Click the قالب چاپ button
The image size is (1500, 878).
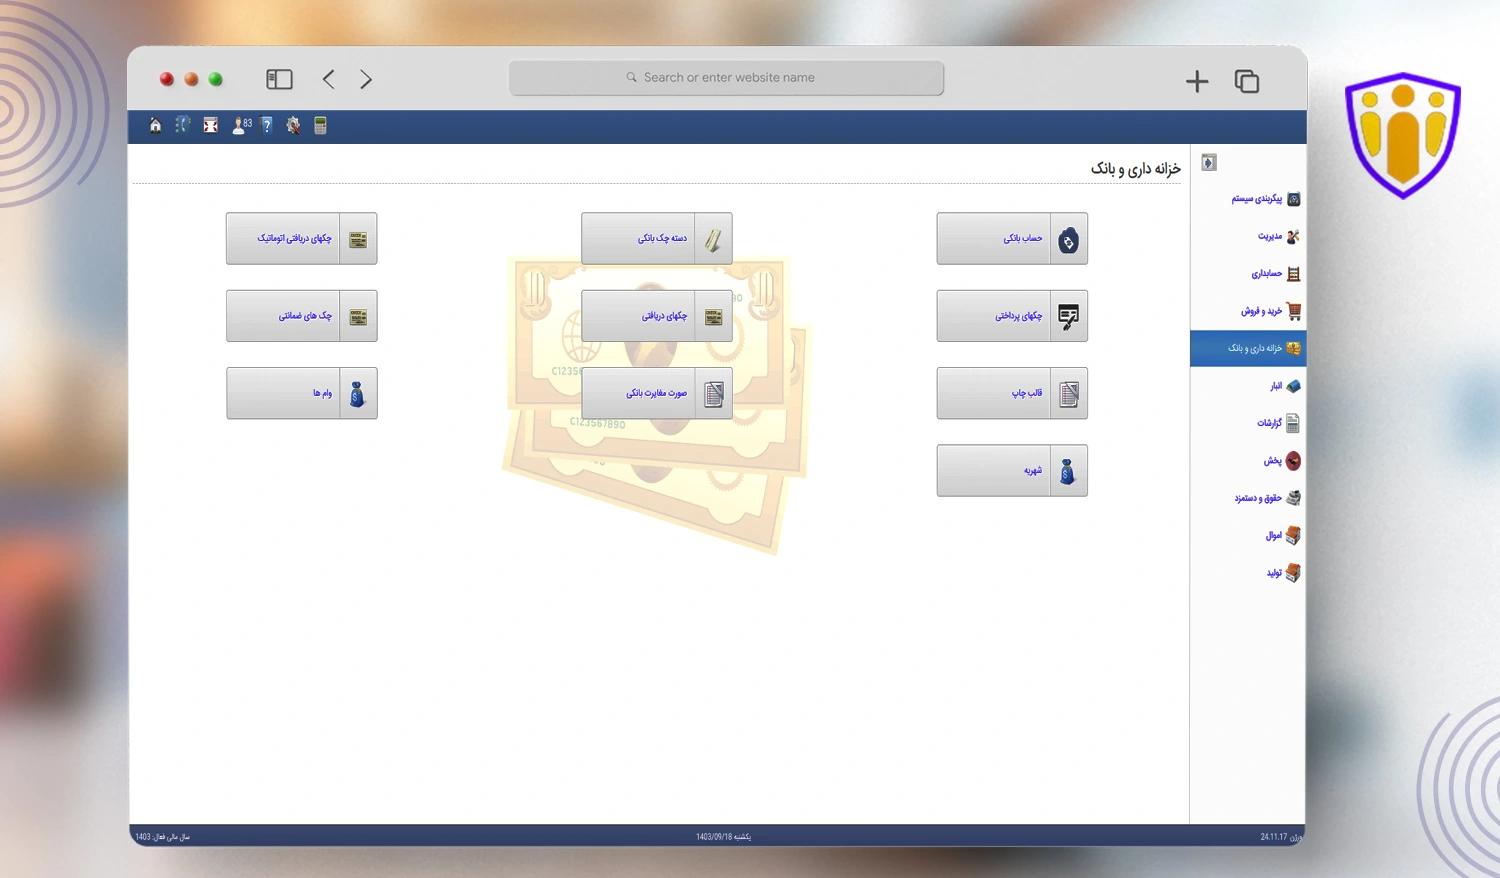1012,393
